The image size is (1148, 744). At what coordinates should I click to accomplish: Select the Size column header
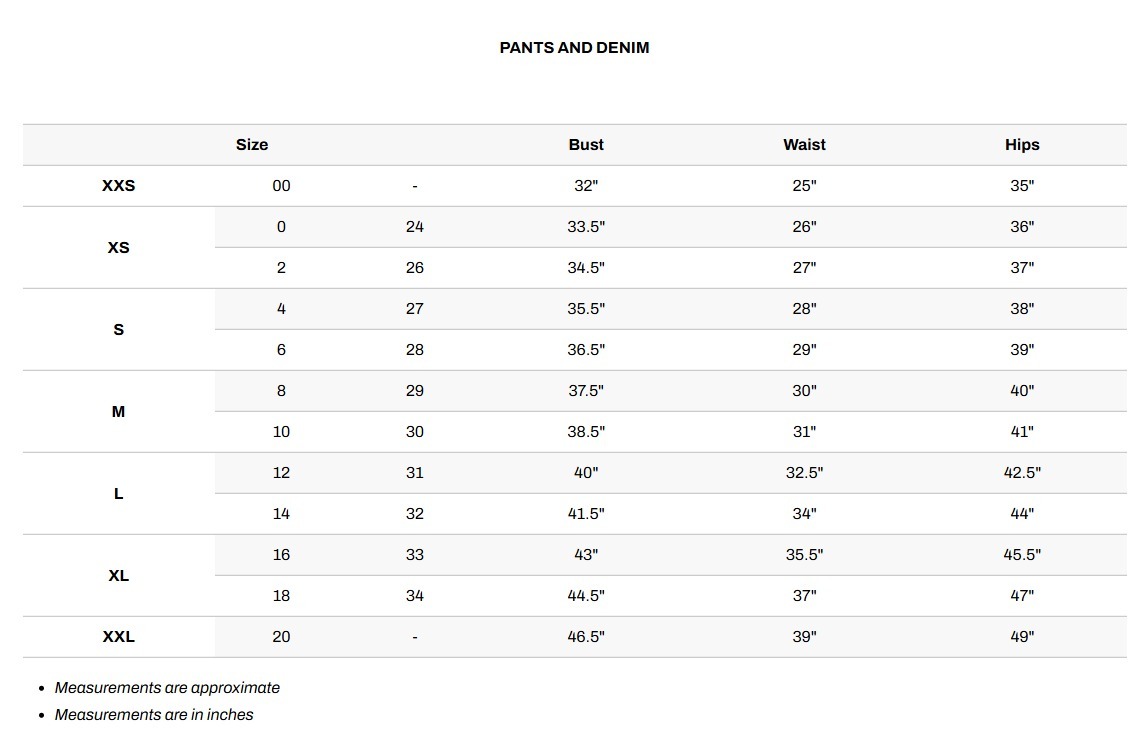pos(252,144)
